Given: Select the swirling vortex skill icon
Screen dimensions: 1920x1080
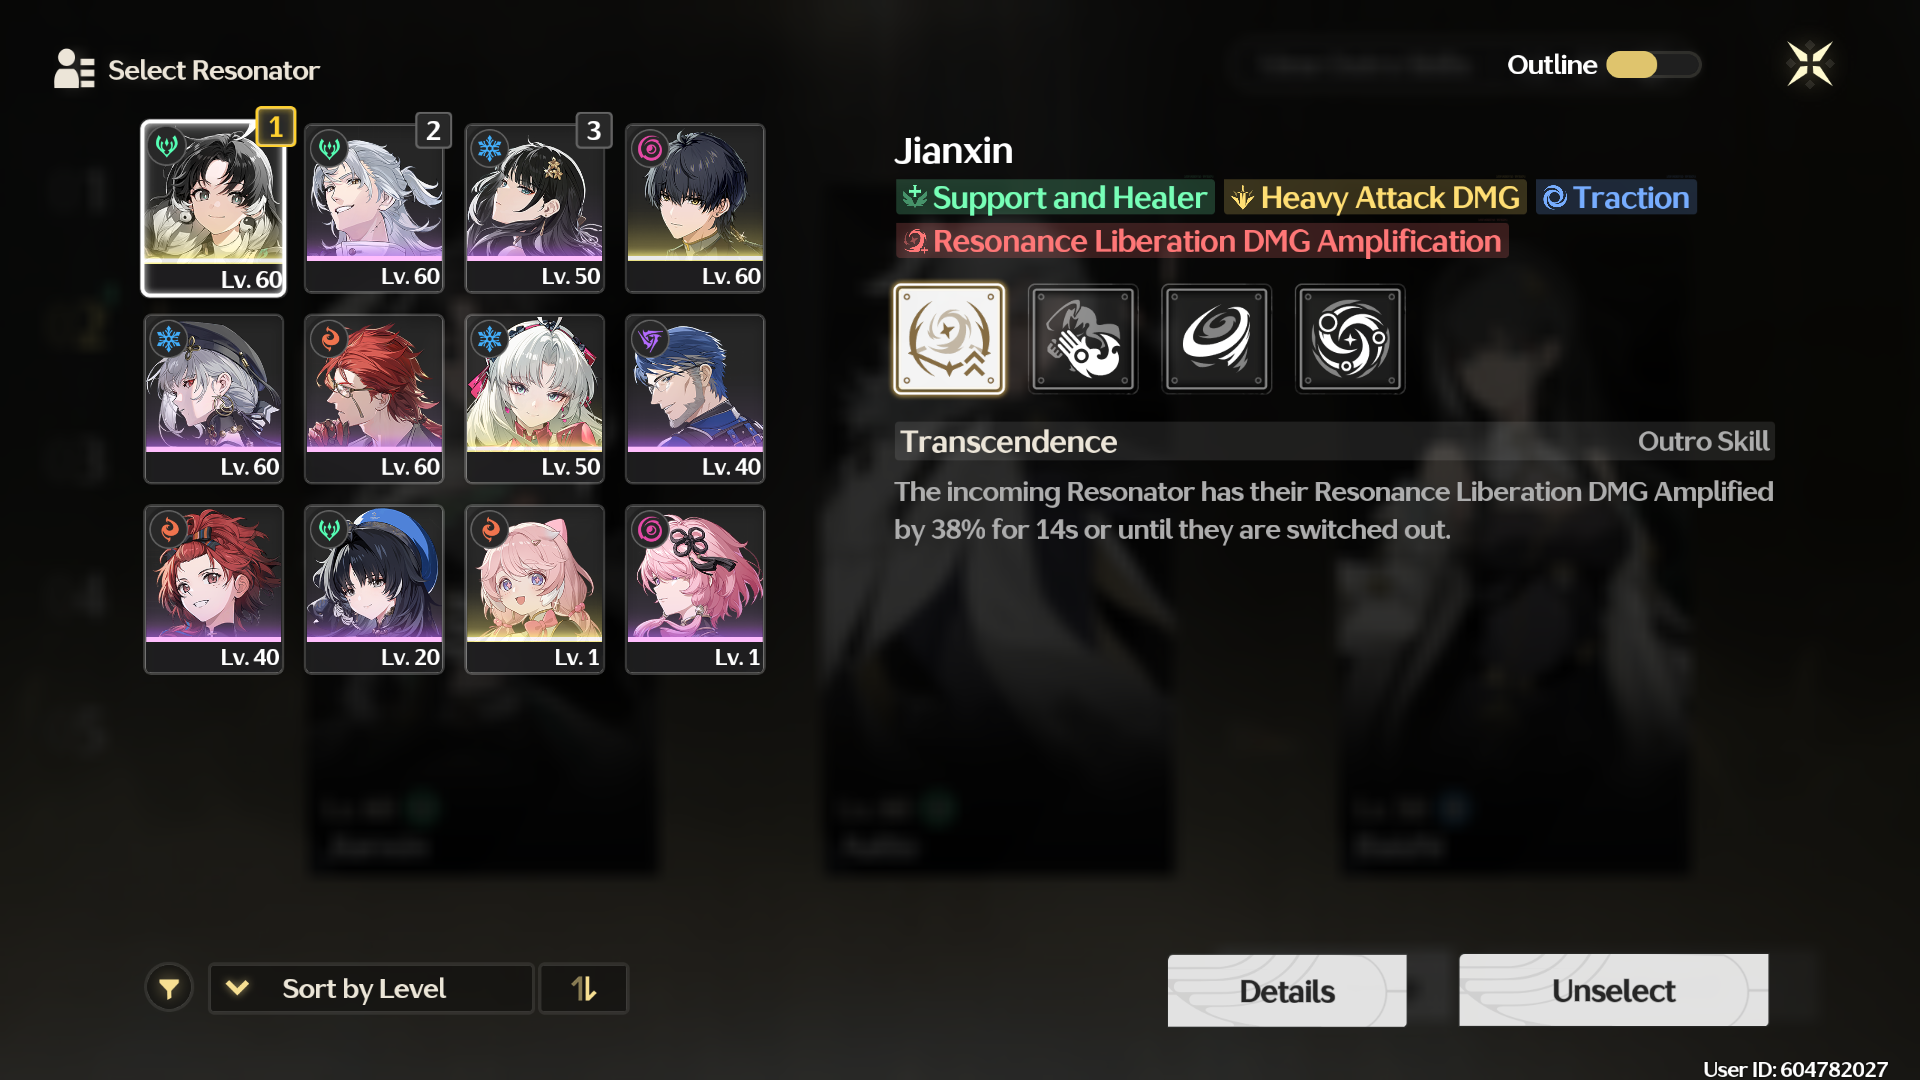Looking at the screenshot, I should pyautogui.click(x=1217, y=339).
